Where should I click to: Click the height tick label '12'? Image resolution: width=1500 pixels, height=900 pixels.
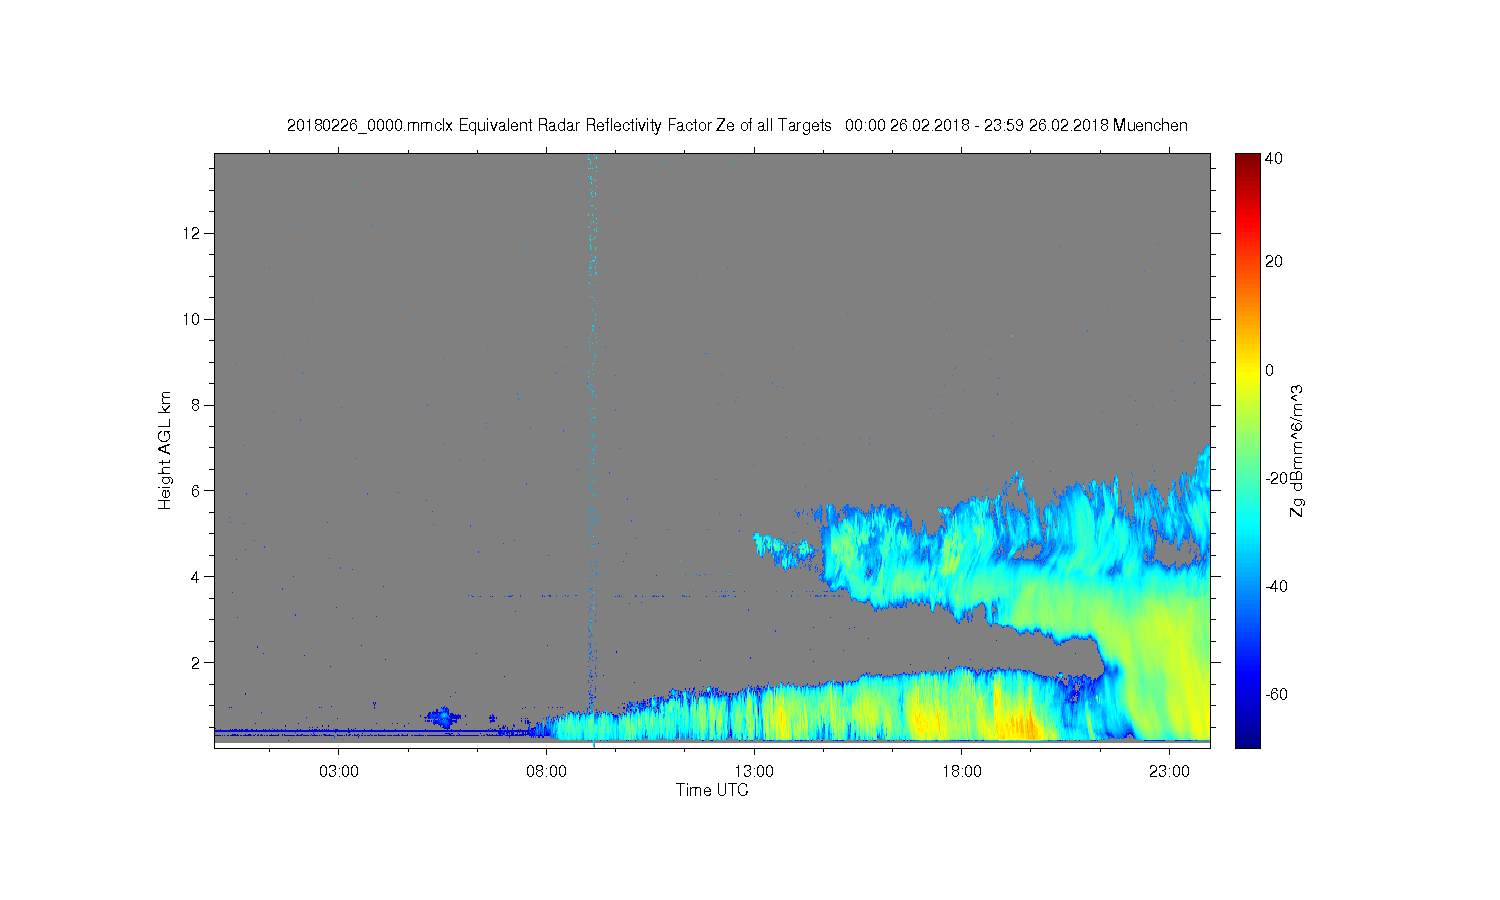point(193,233)
